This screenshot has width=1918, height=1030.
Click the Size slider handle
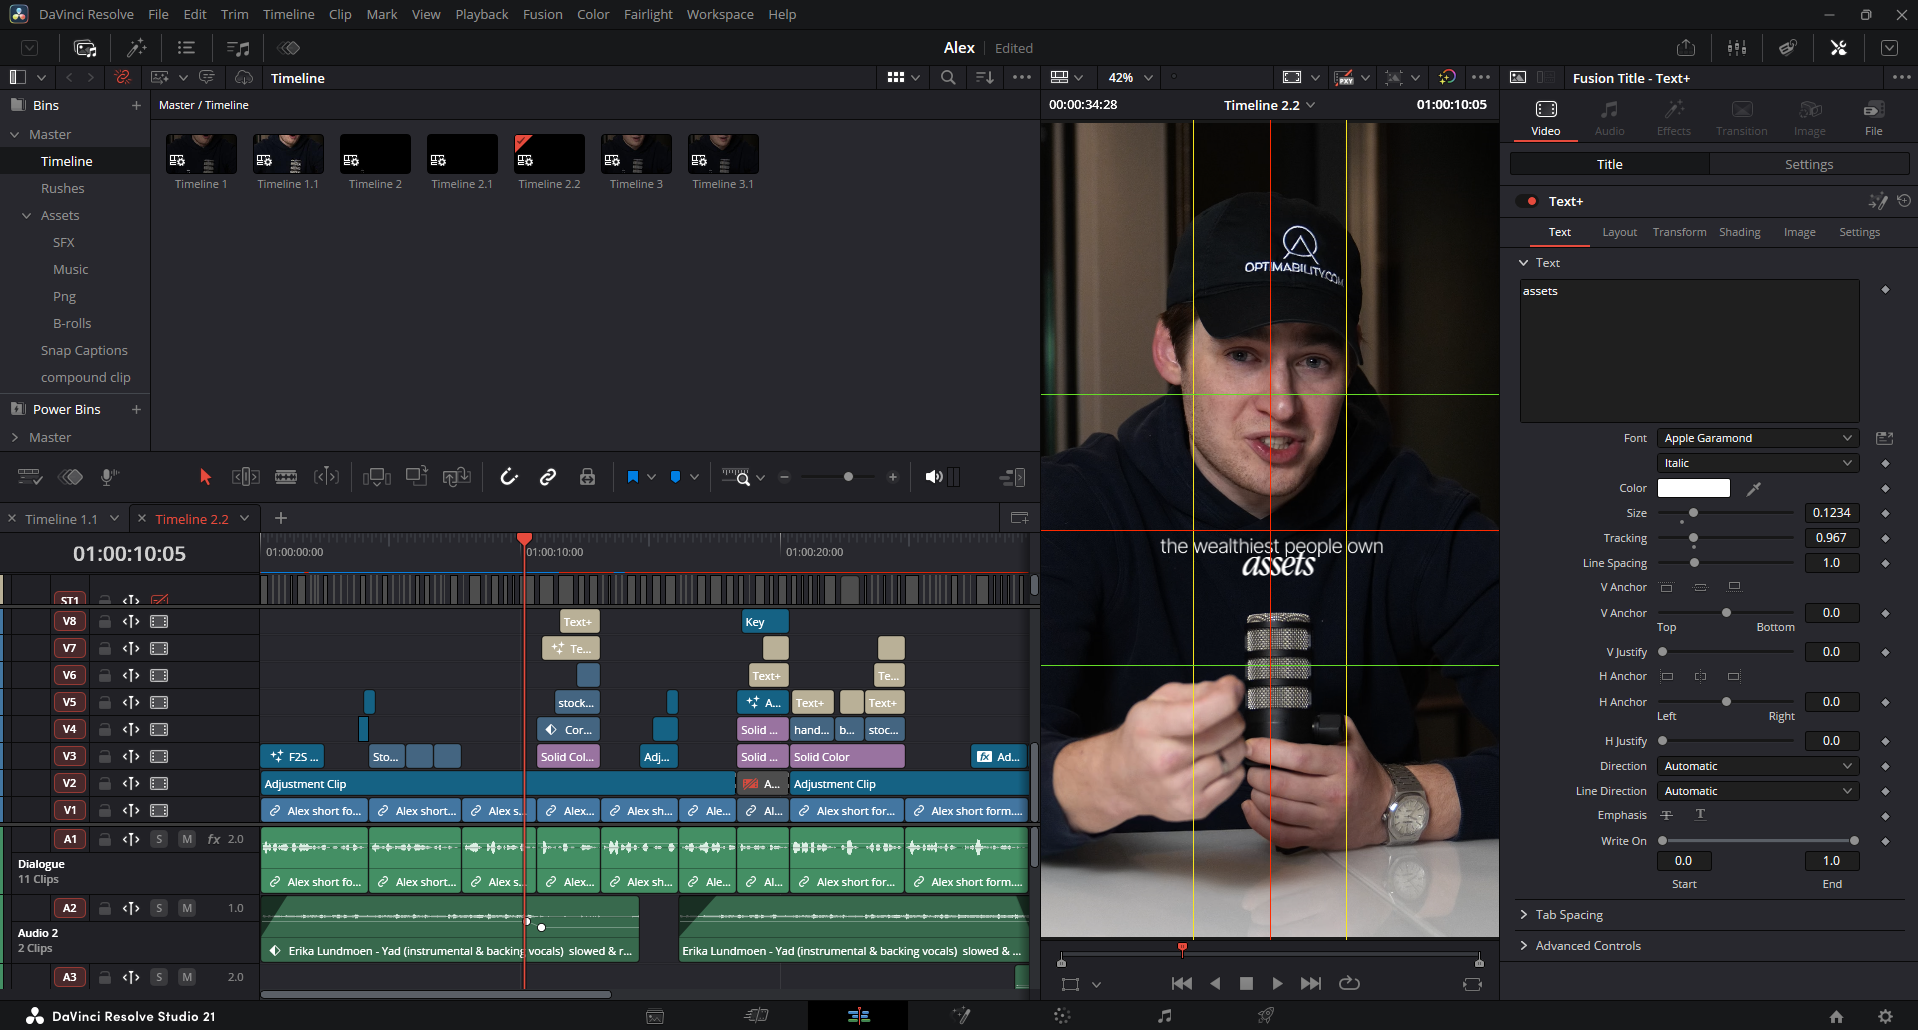click(x=1693, y=513)
